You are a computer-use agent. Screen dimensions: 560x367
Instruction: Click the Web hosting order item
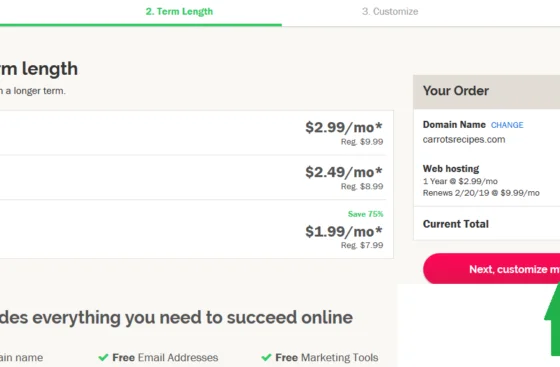click(481, 180)
